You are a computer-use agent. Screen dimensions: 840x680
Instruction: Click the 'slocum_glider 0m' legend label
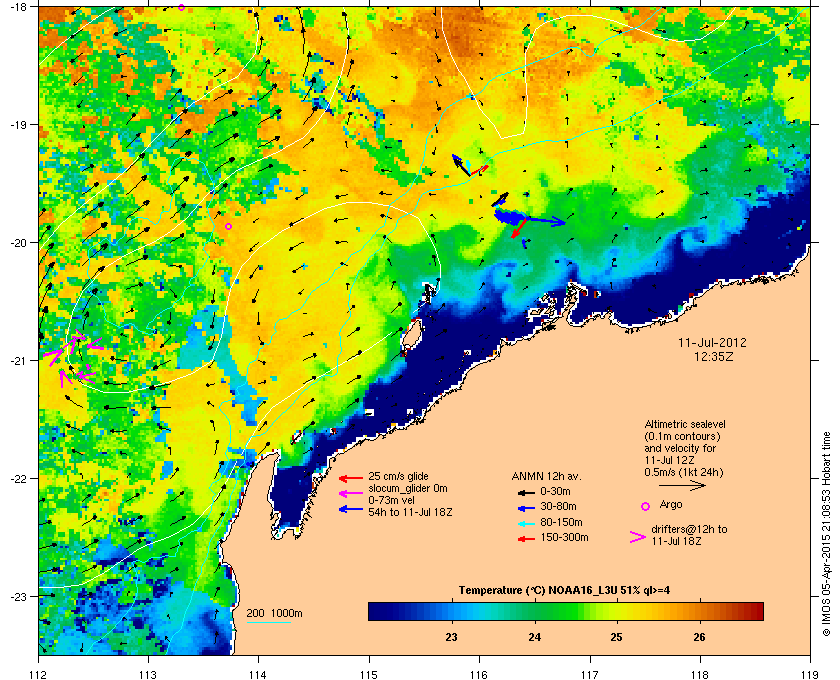pyautogui.click(x=408, y=488)
